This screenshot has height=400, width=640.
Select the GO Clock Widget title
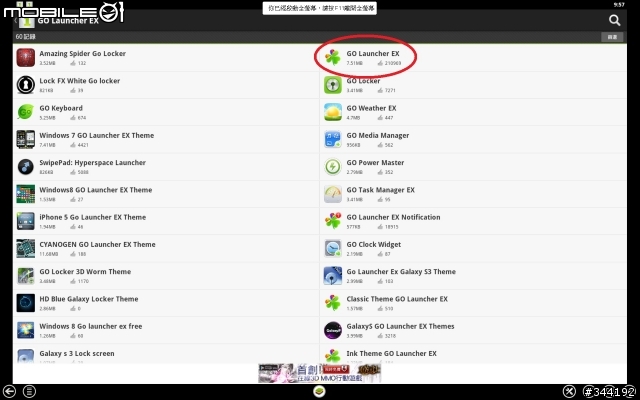(373, 244)
